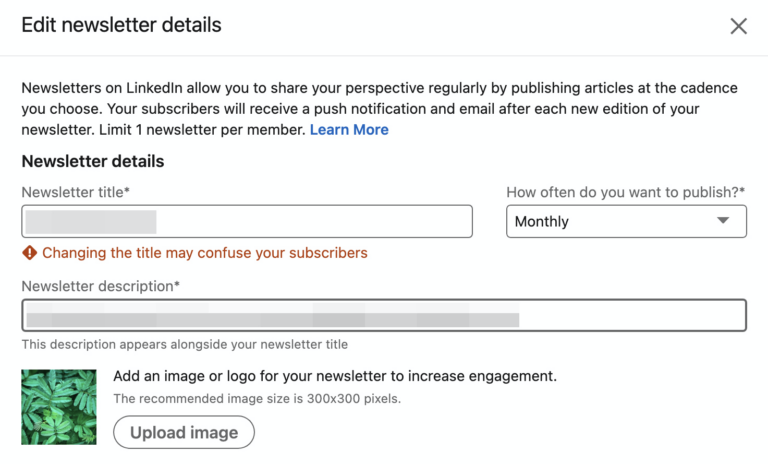Click the recommended 300x300 image size note

257,399
